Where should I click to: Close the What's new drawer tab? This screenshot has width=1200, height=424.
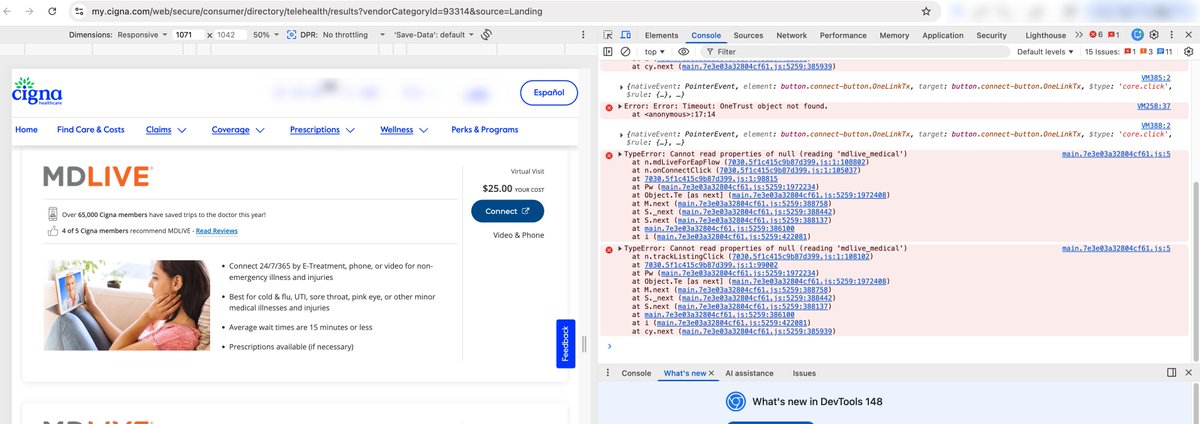(x=712, y=373)
